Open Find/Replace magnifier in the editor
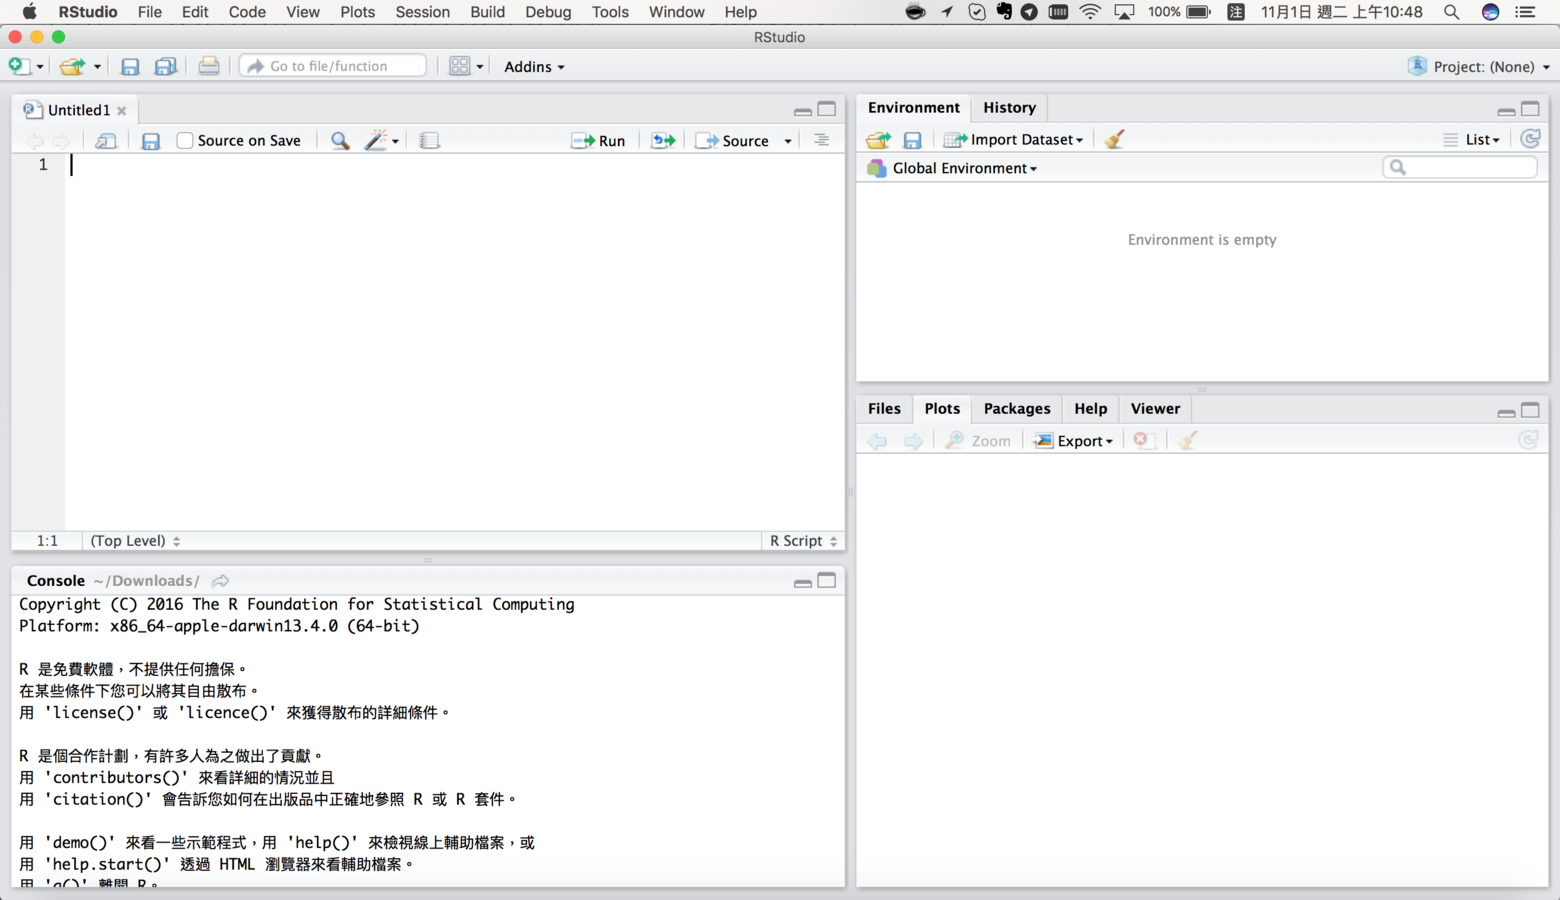1560x900 pixels. click(340, 141)
